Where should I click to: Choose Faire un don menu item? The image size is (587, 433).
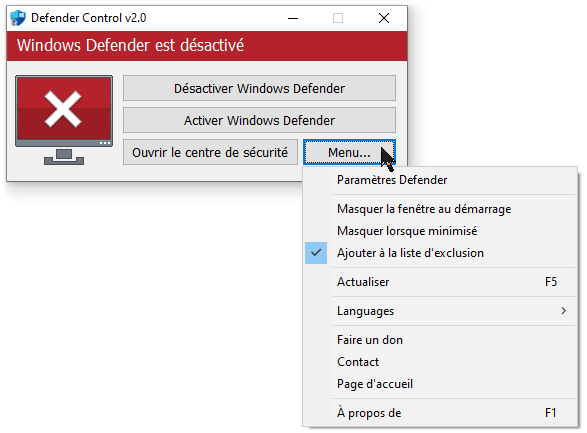tap(440, 340)
